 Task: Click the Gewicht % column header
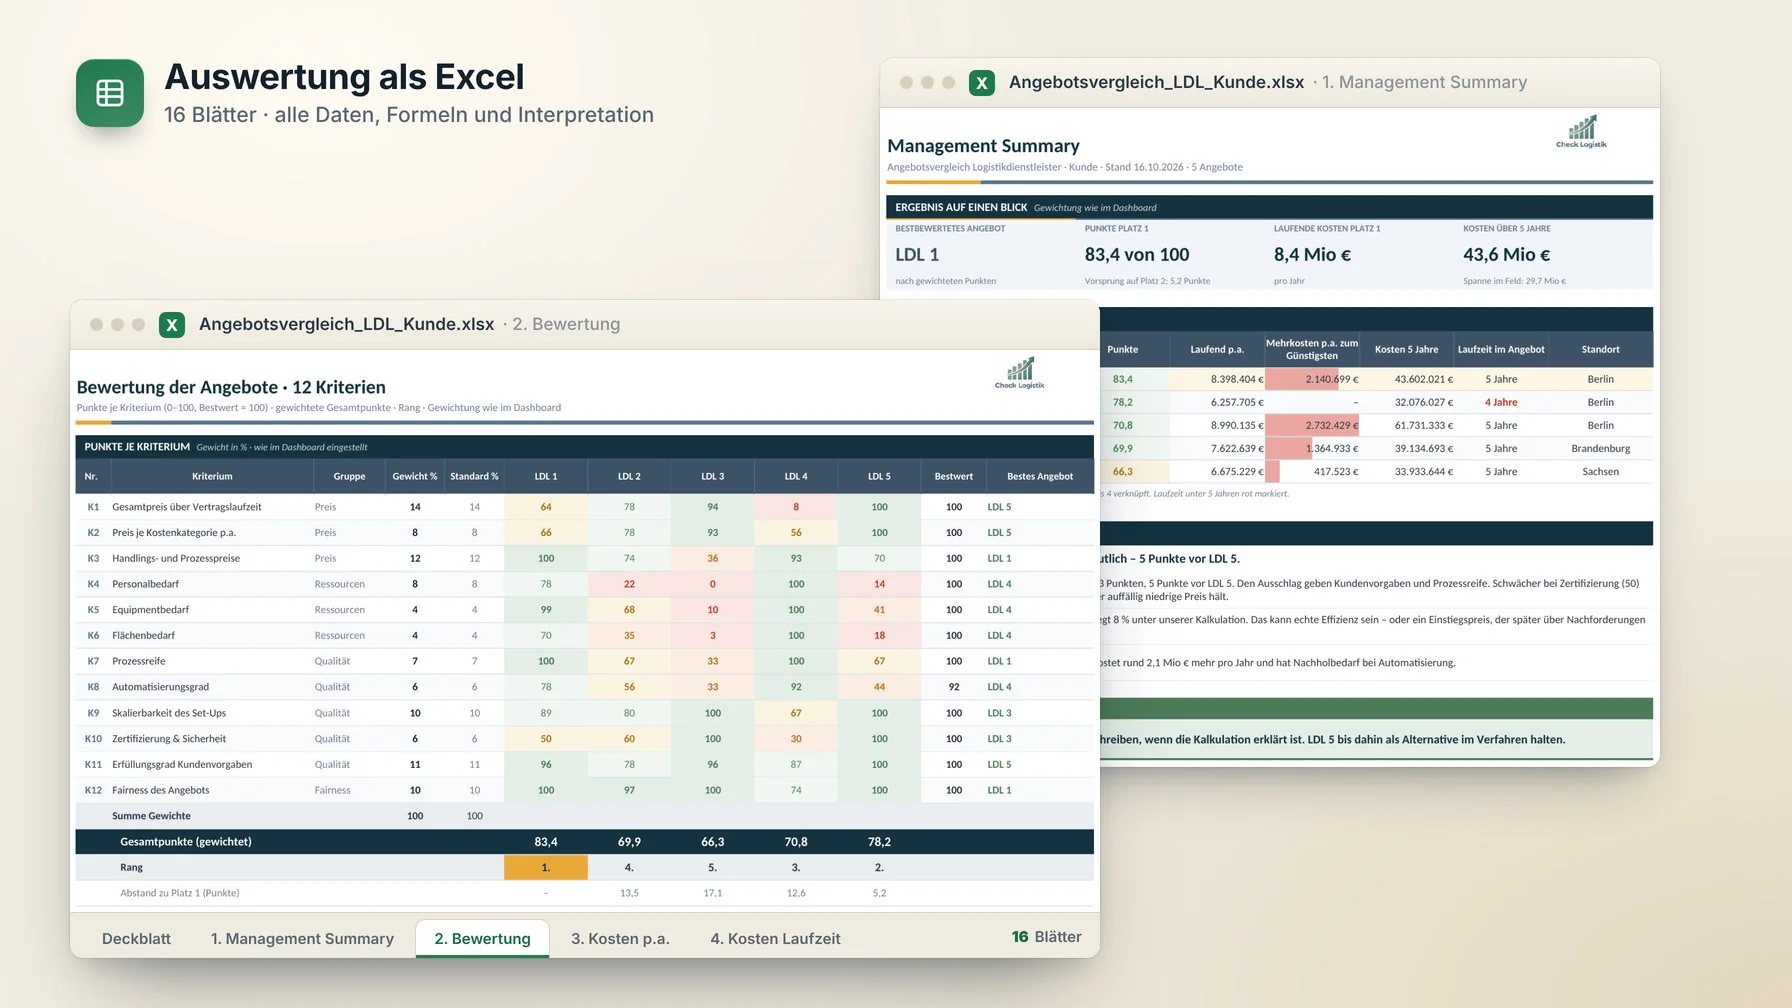415,477
